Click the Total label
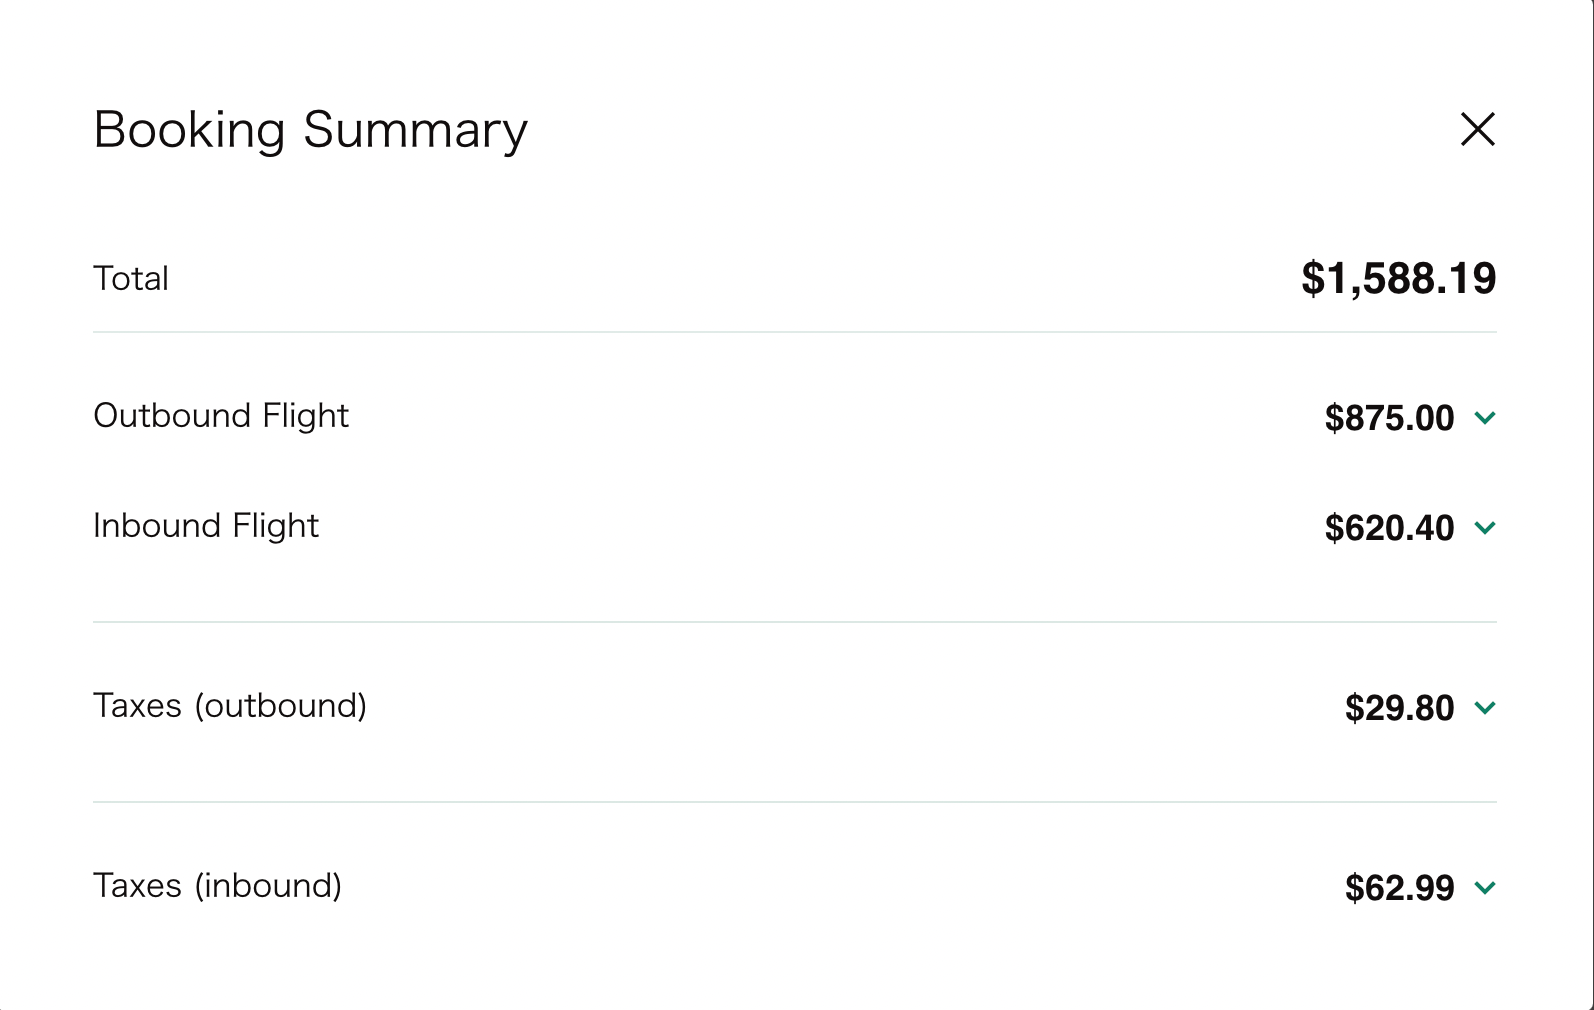 tap(131, 278)
